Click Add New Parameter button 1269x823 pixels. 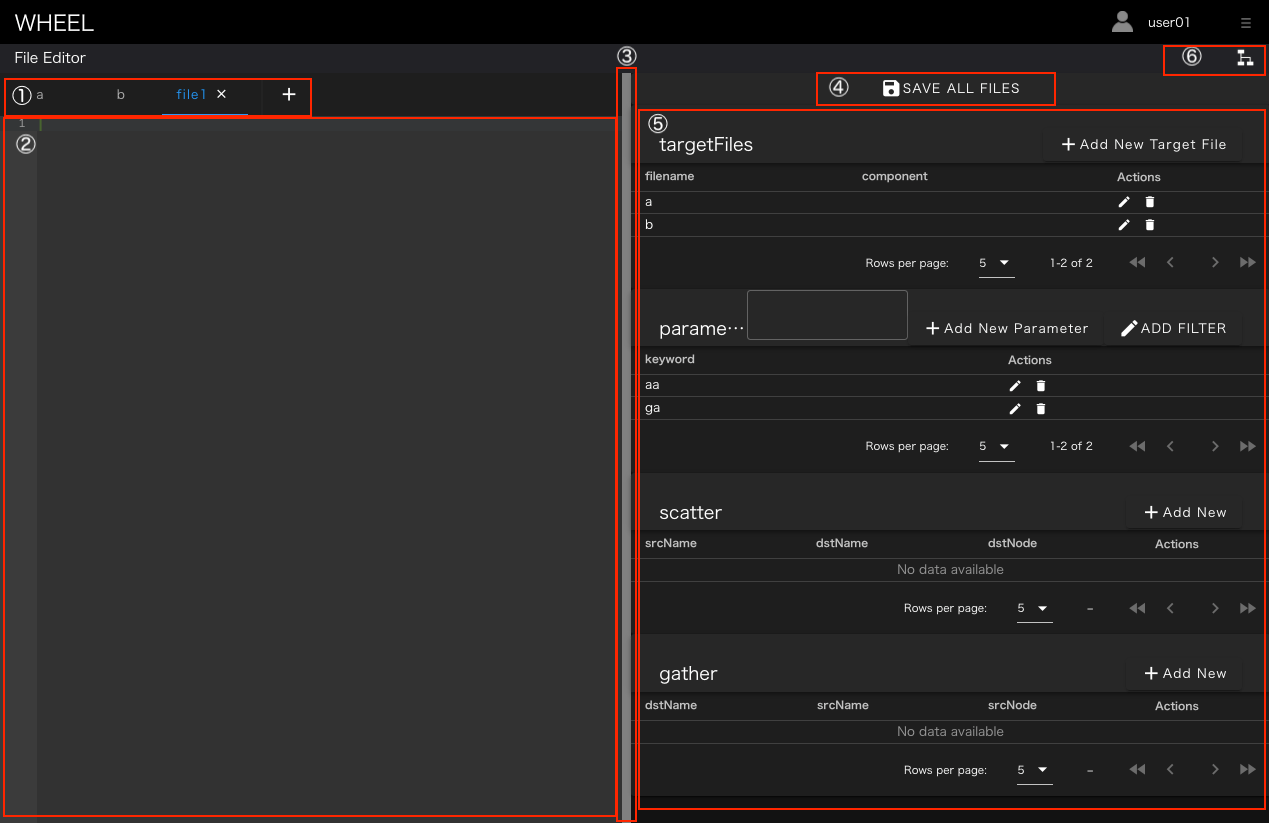[1006, 328]
